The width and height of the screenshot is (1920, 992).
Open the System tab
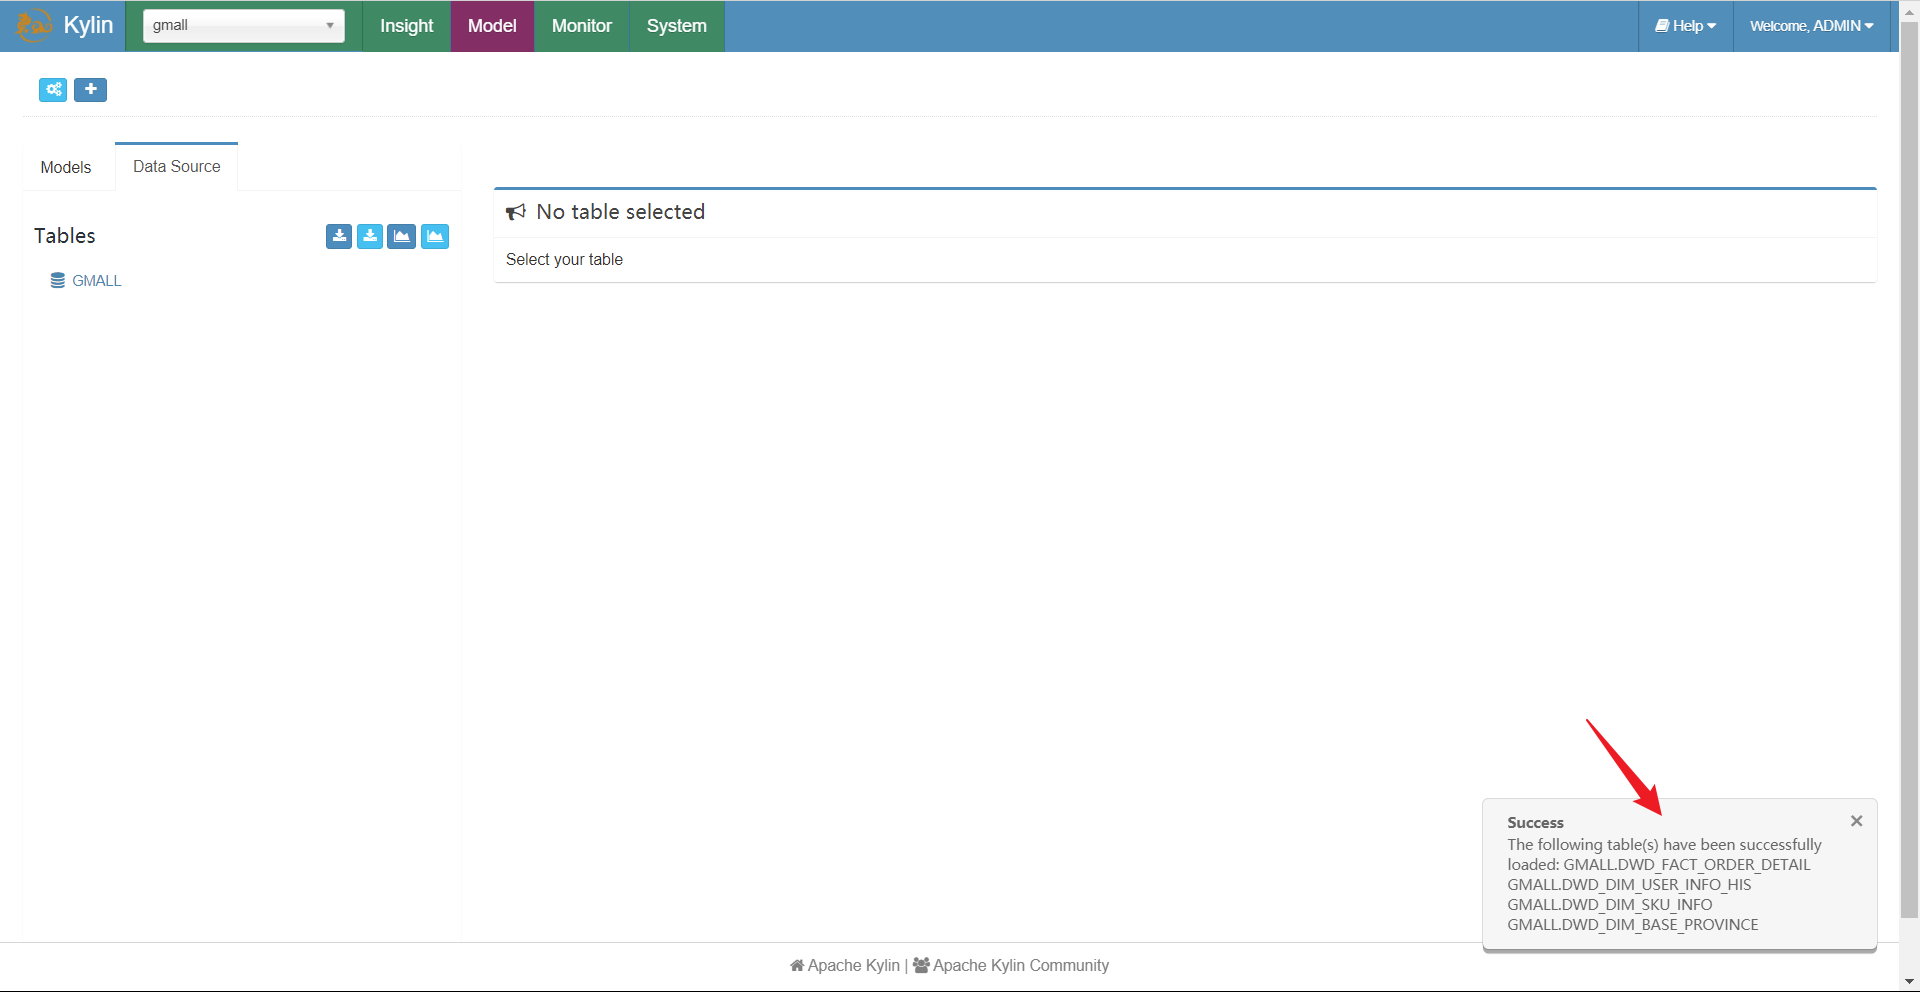(x=676, y=26)
